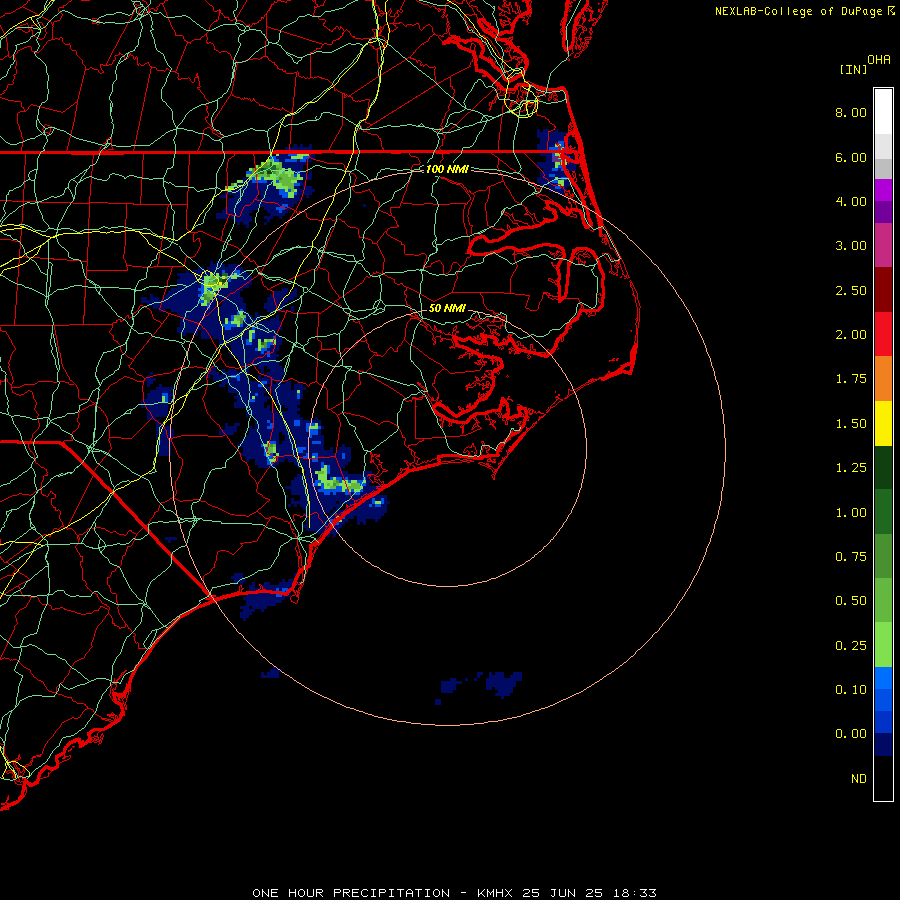
Task: Pick the black ND swatch at scale bottom
Action: (x=883, y=778)
